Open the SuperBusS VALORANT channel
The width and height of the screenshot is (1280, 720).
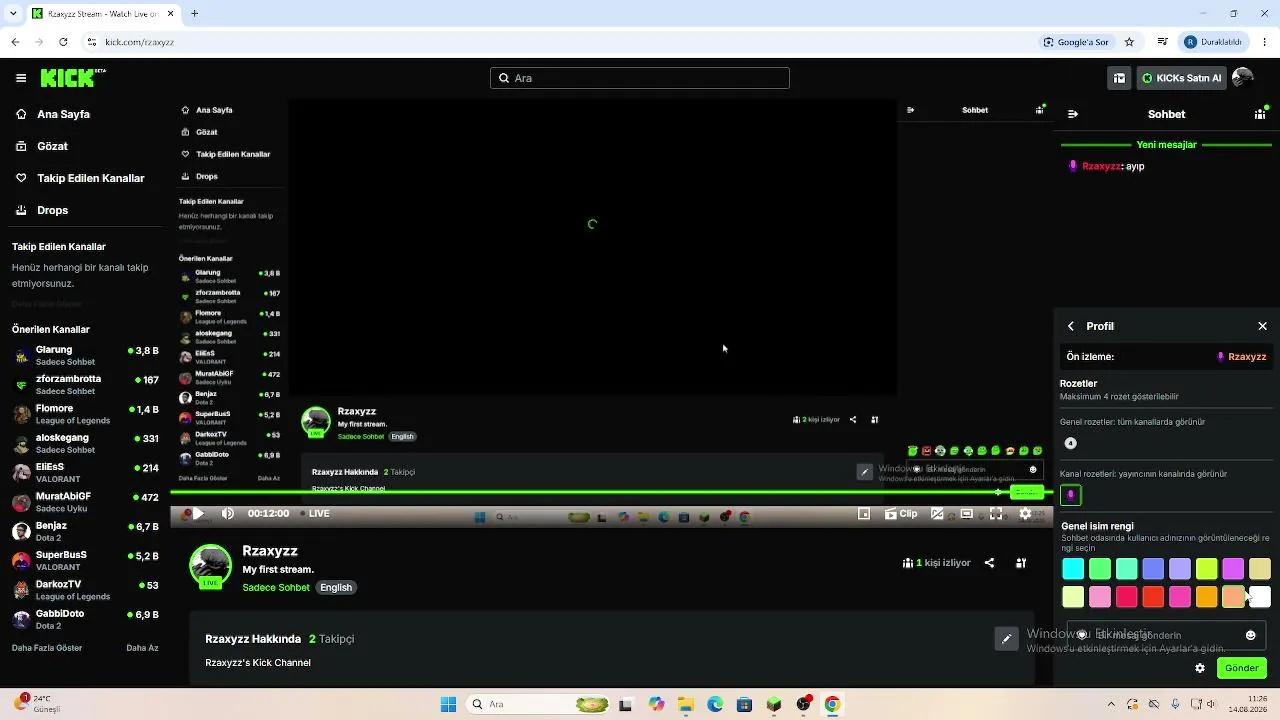click(85, 560)
